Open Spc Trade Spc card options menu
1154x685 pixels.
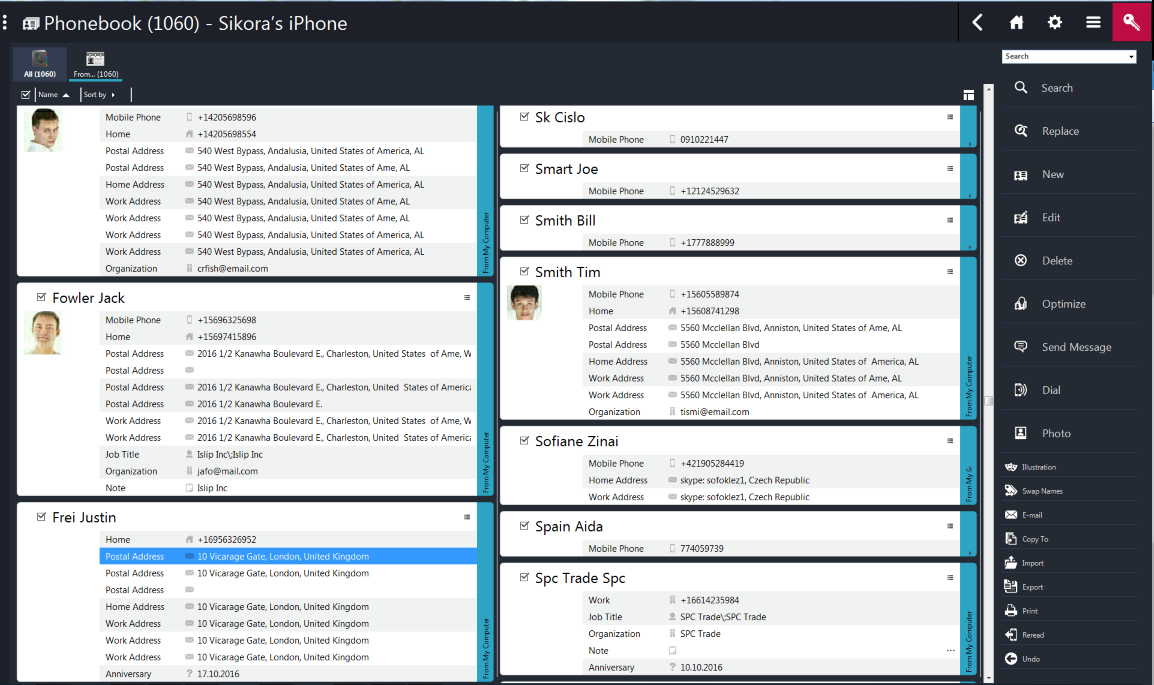(950, 578)
